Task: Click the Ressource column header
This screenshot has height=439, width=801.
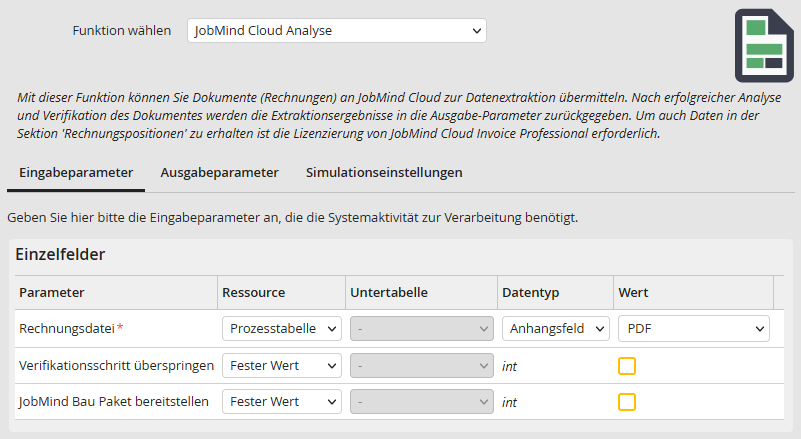Action: 254,292
